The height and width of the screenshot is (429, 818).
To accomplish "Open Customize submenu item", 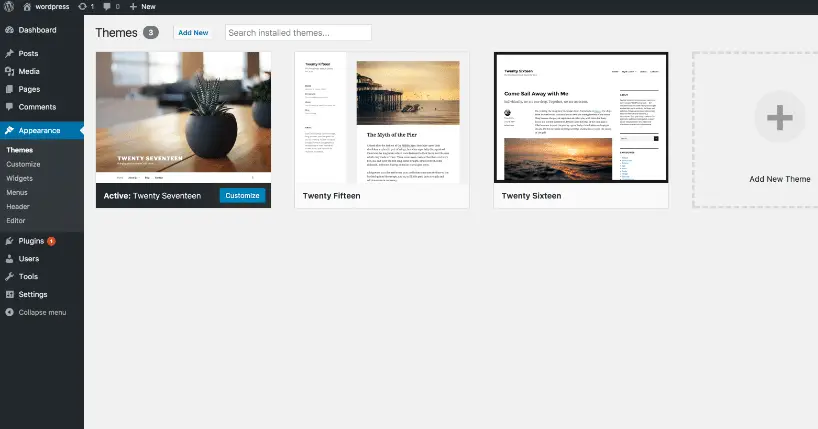I will pyautogui.click(x=23, y=164).
